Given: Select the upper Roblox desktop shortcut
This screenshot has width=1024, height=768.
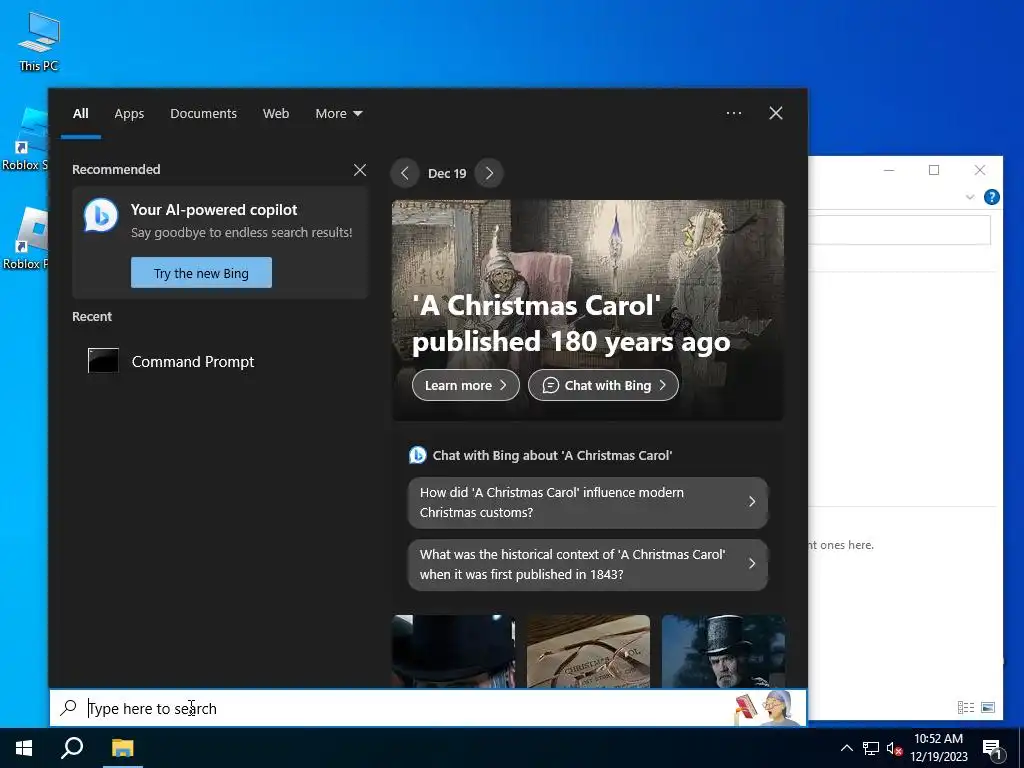Looking at the screenshot, I should click(x=25, y=139).
